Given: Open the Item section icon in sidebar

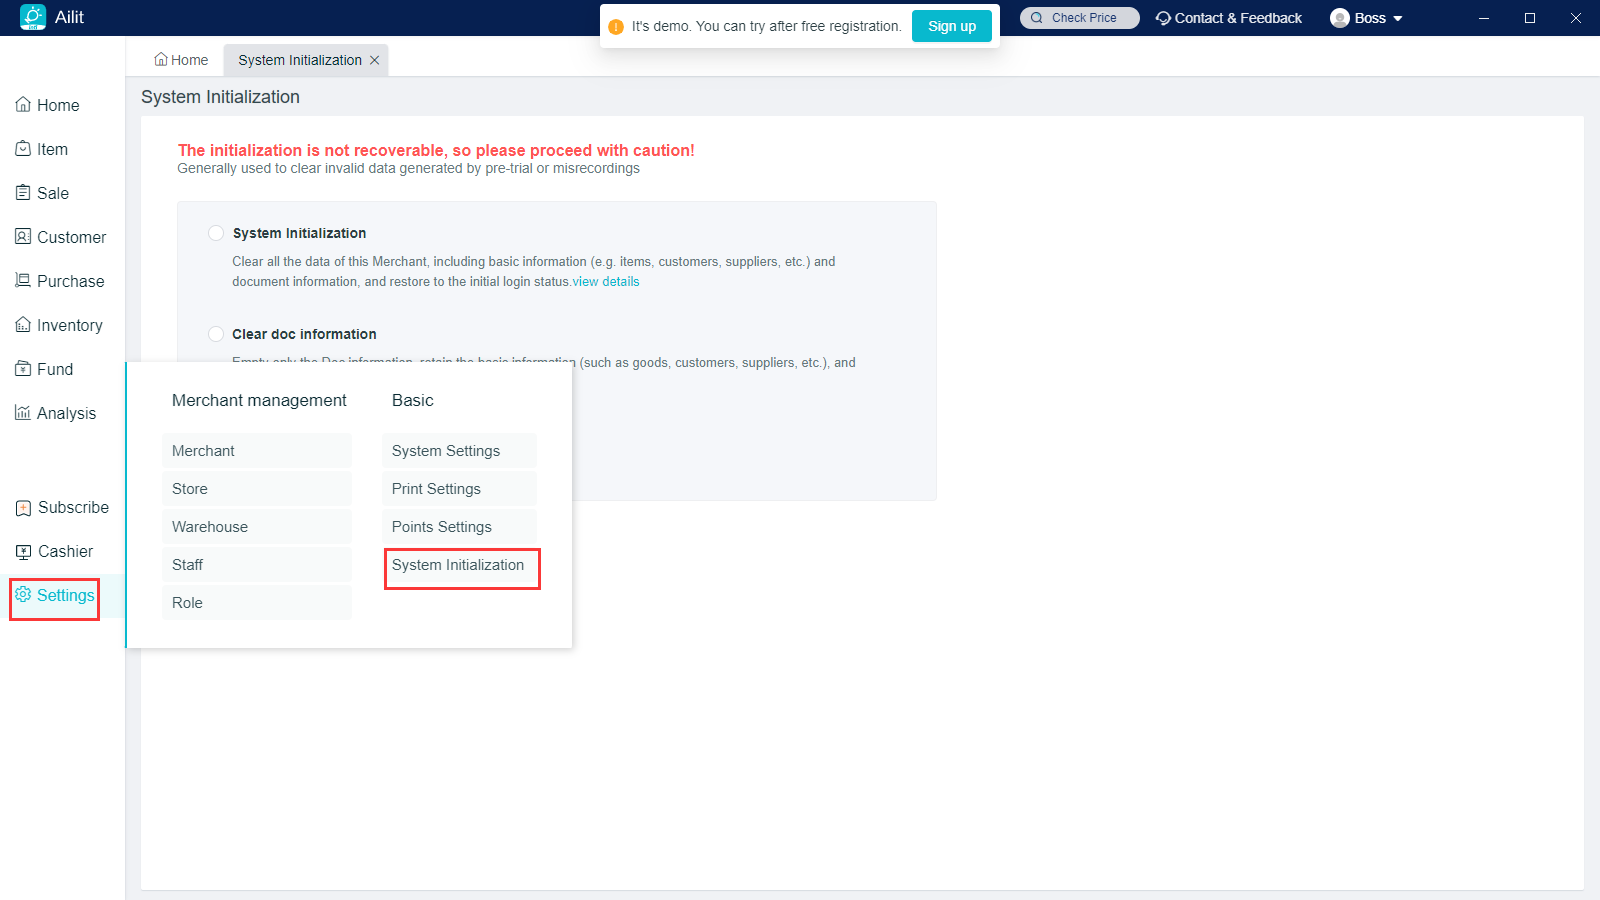Looking at the screenshot, I should pos(23,149).
